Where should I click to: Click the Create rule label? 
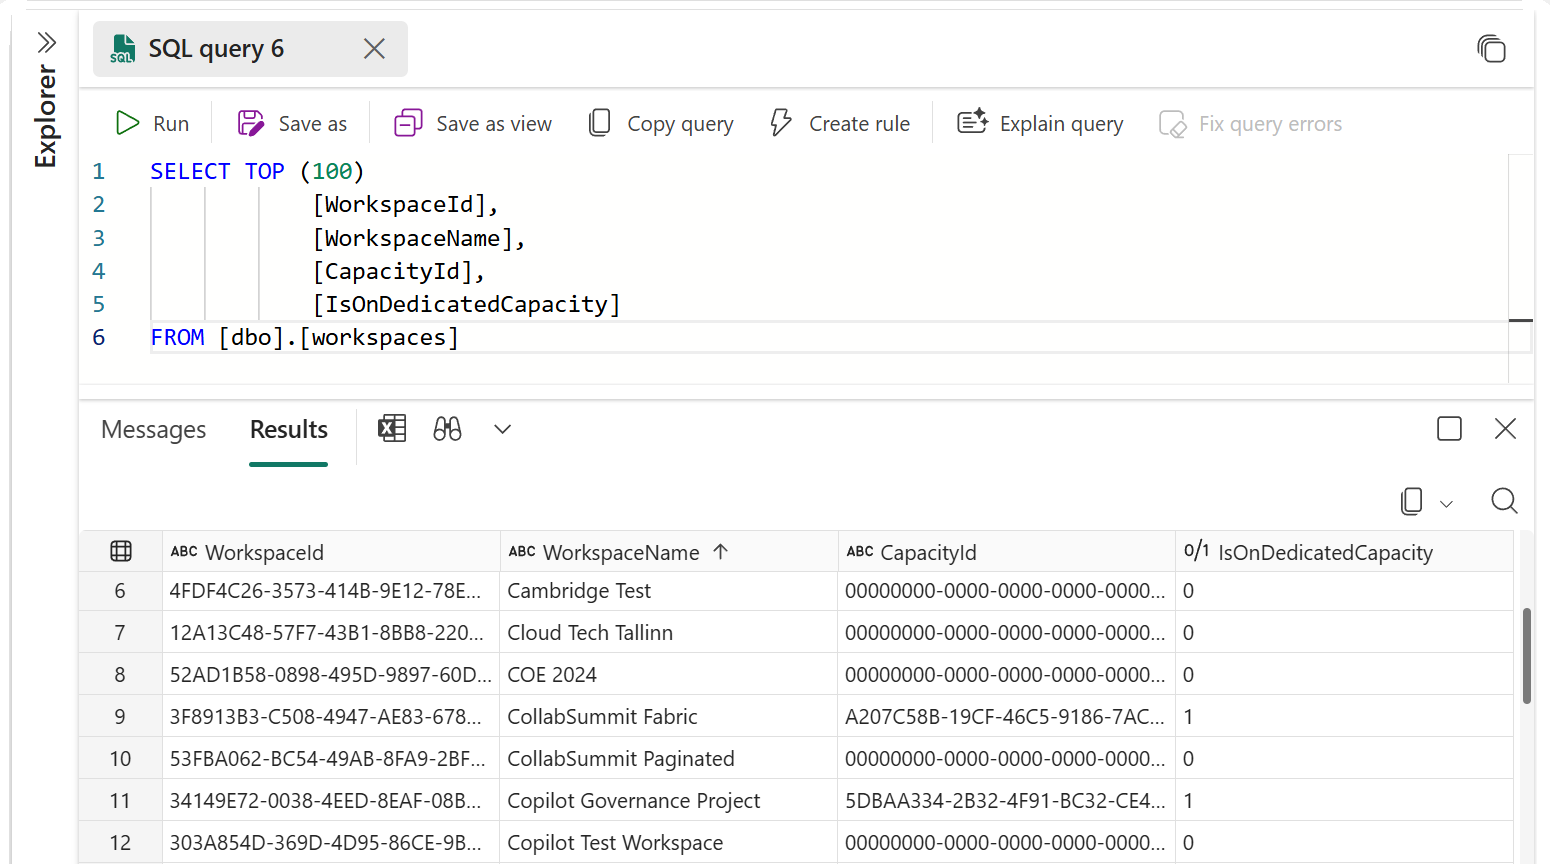coord(859,124)
